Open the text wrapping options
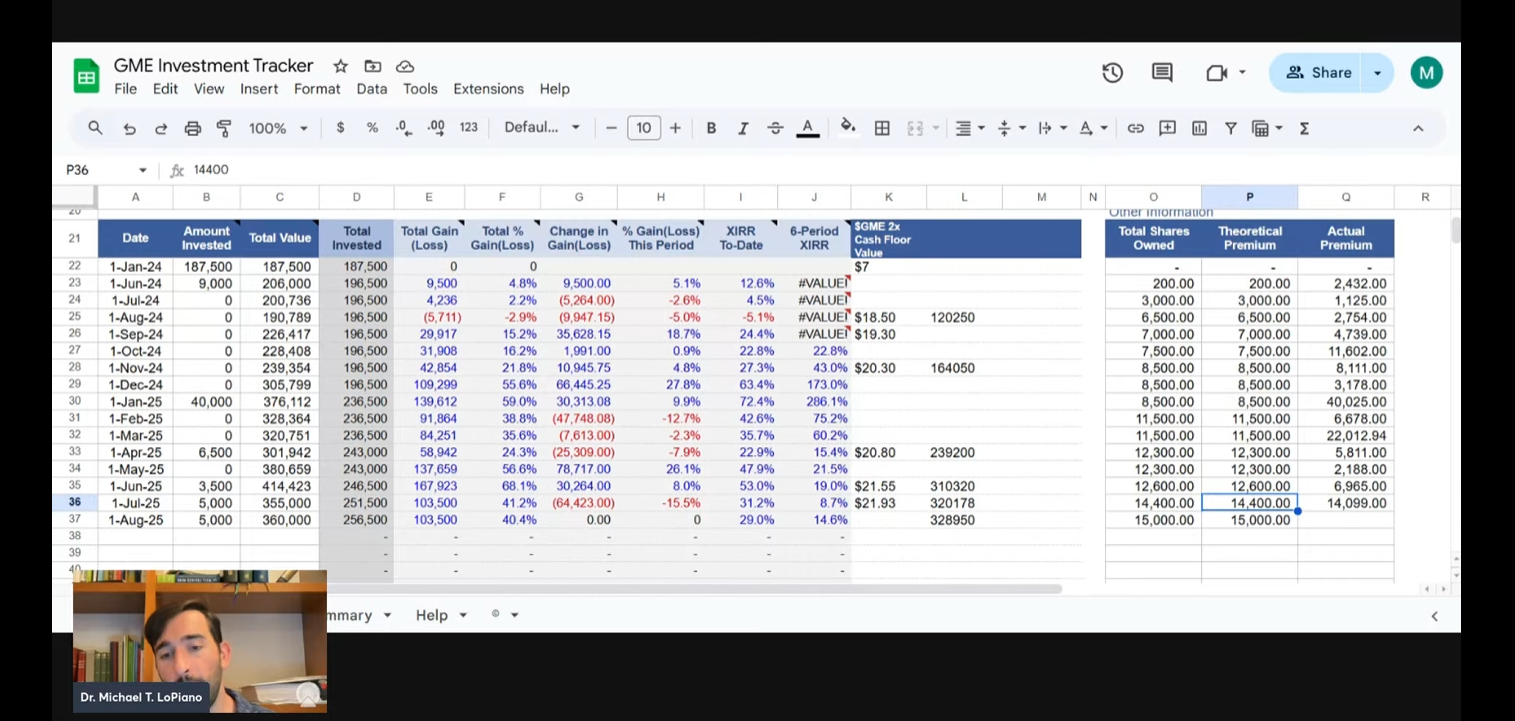 point(1051,128)
